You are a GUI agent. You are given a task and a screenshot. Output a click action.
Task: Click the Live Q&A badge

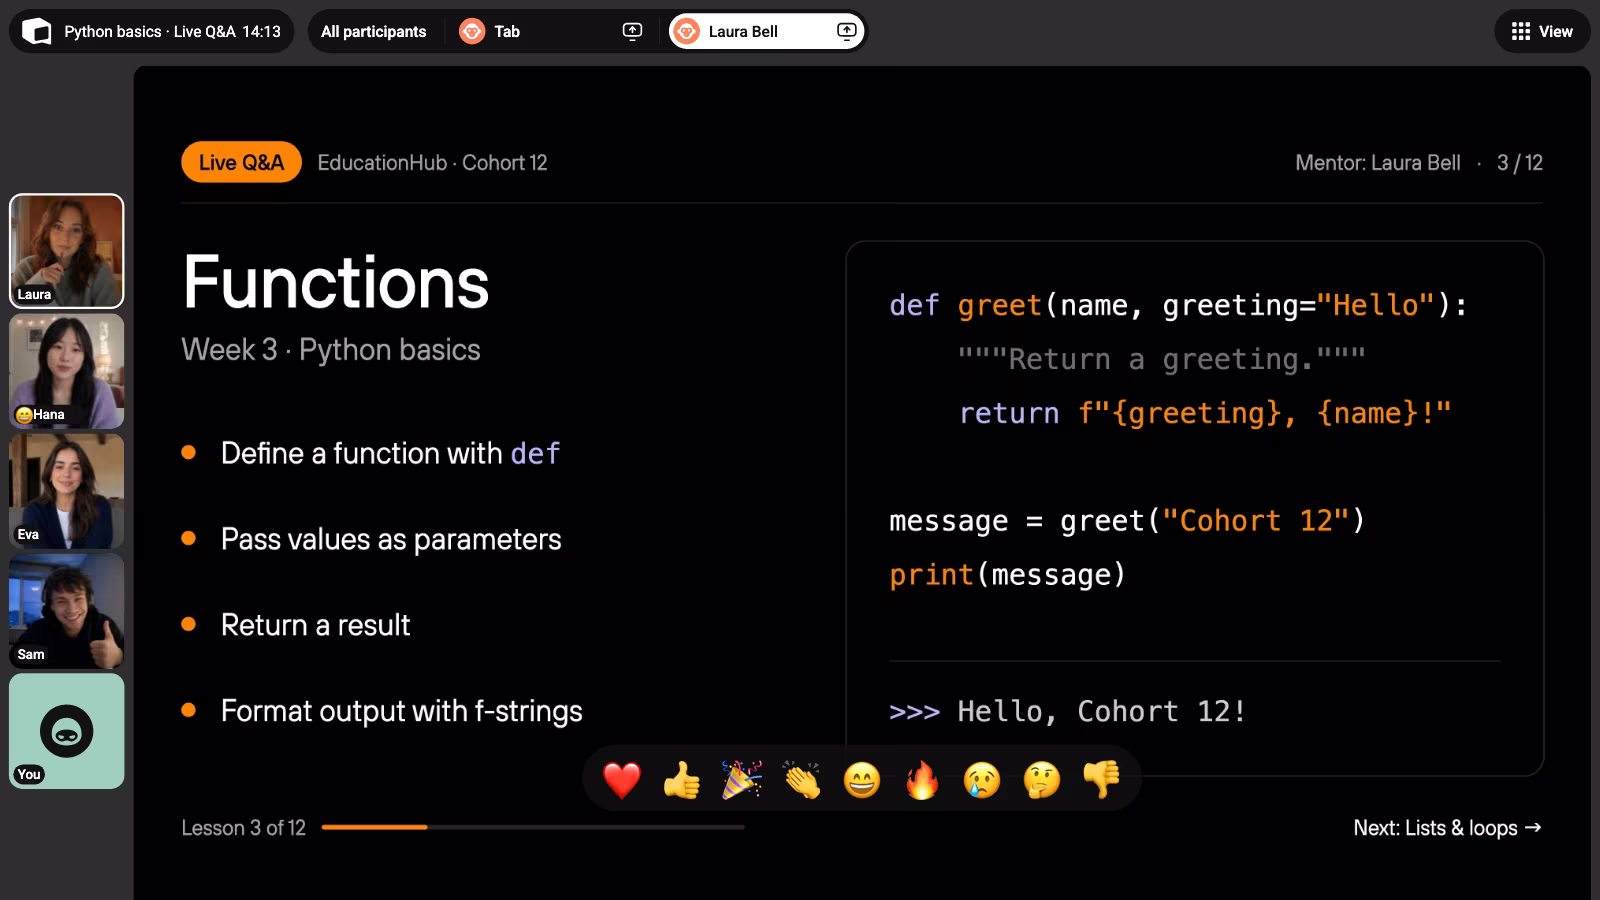click(241, 162)
